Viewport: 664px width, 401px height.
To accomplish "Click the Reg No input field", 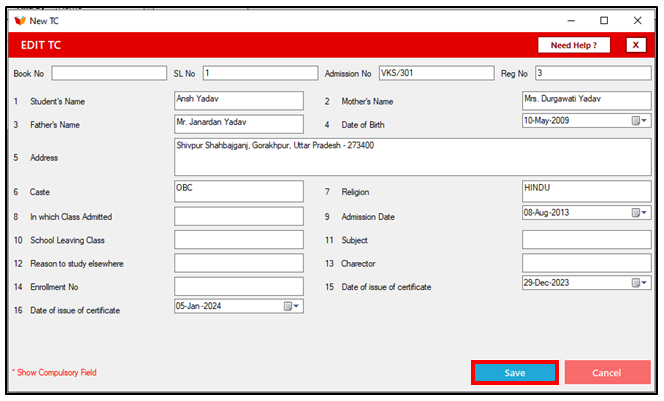I will click(593, 73).
